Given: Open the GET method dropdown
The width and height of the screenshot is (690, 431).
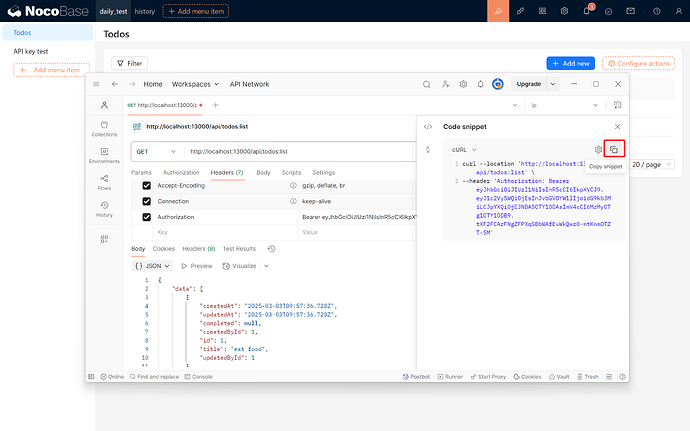Looking at the screenshot, I should point(156,151).
